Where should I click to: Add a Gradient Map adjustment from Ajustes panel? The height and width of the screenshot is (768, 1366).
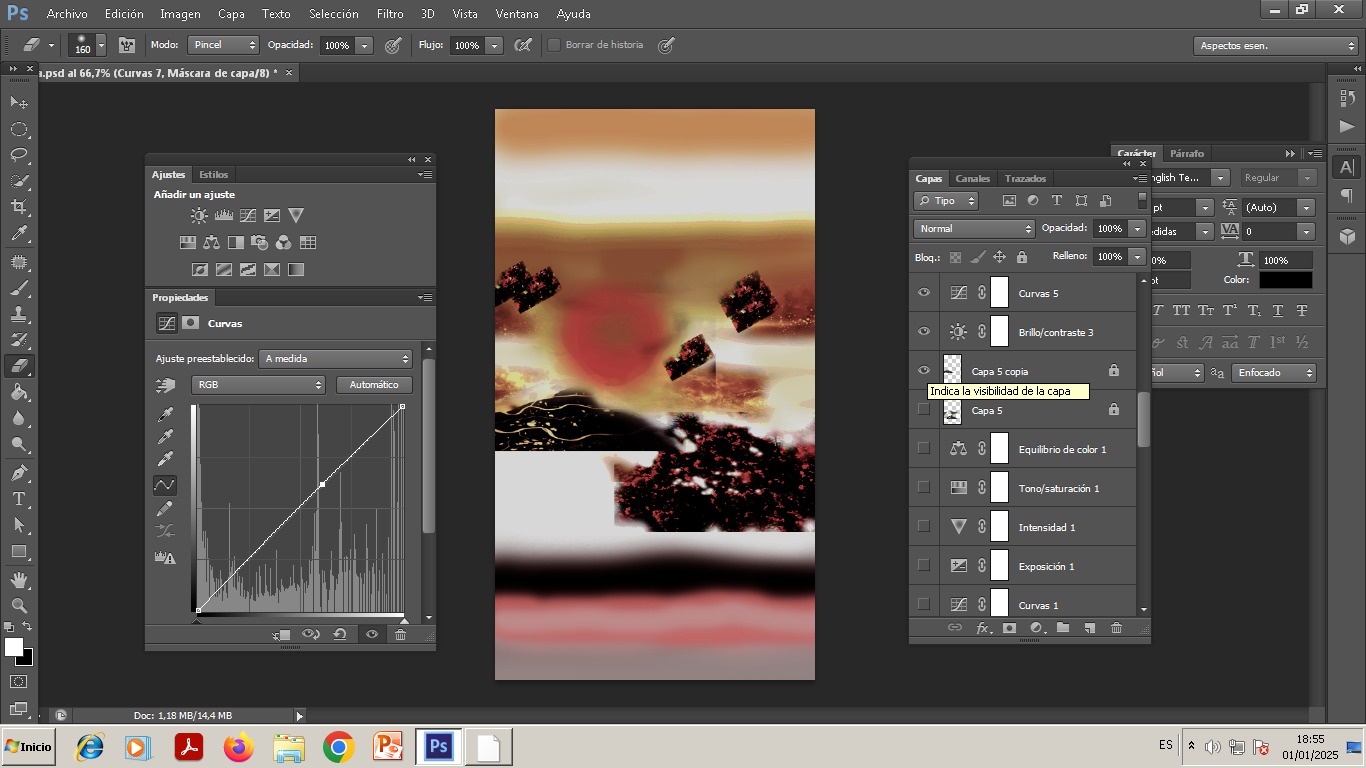point(296,269)
